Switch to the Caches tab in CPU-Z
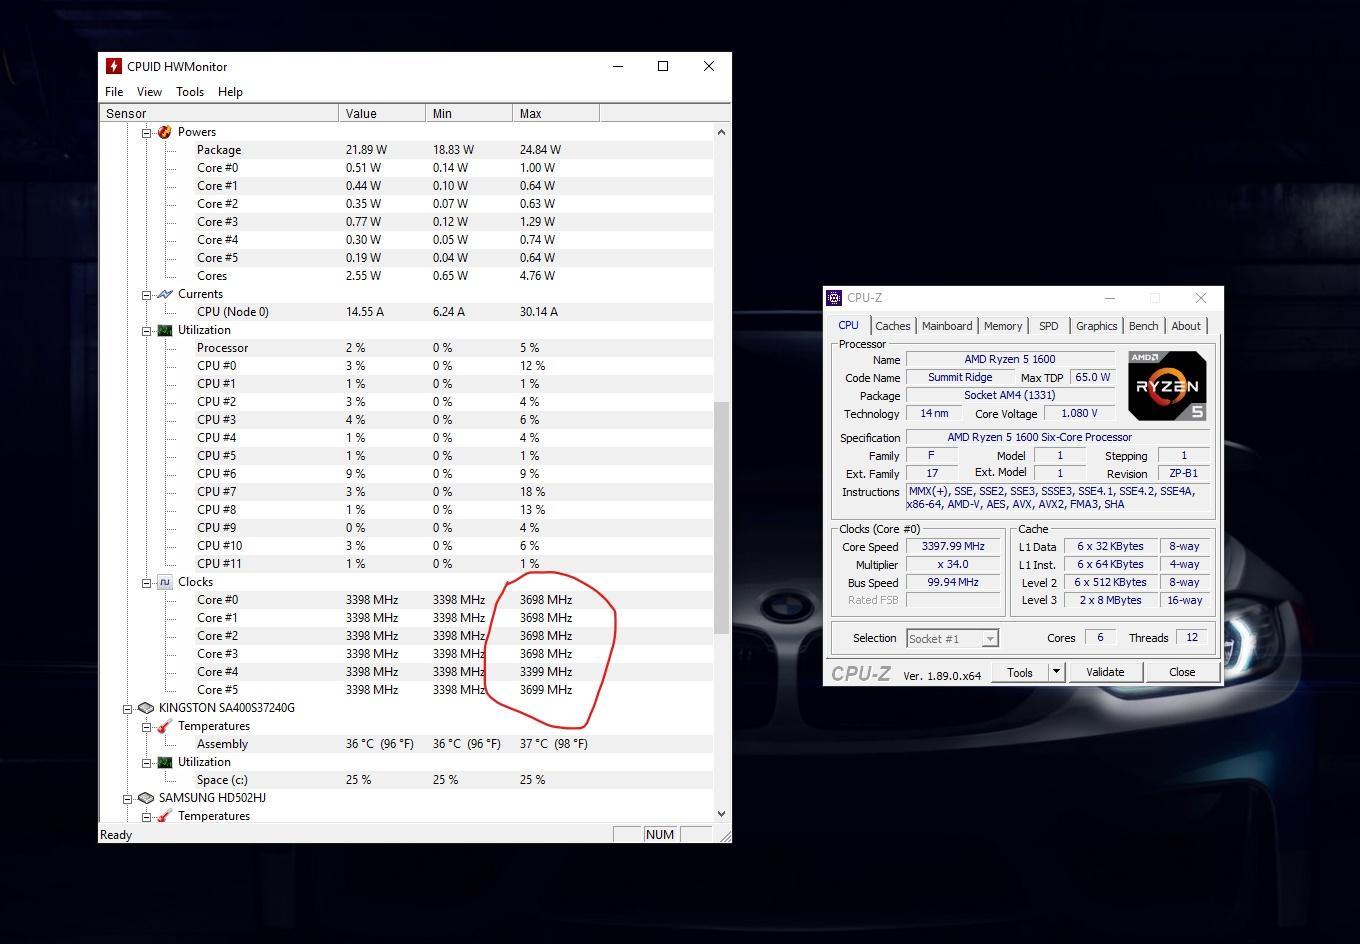The image size is (1360, 944). coord(893,326)
